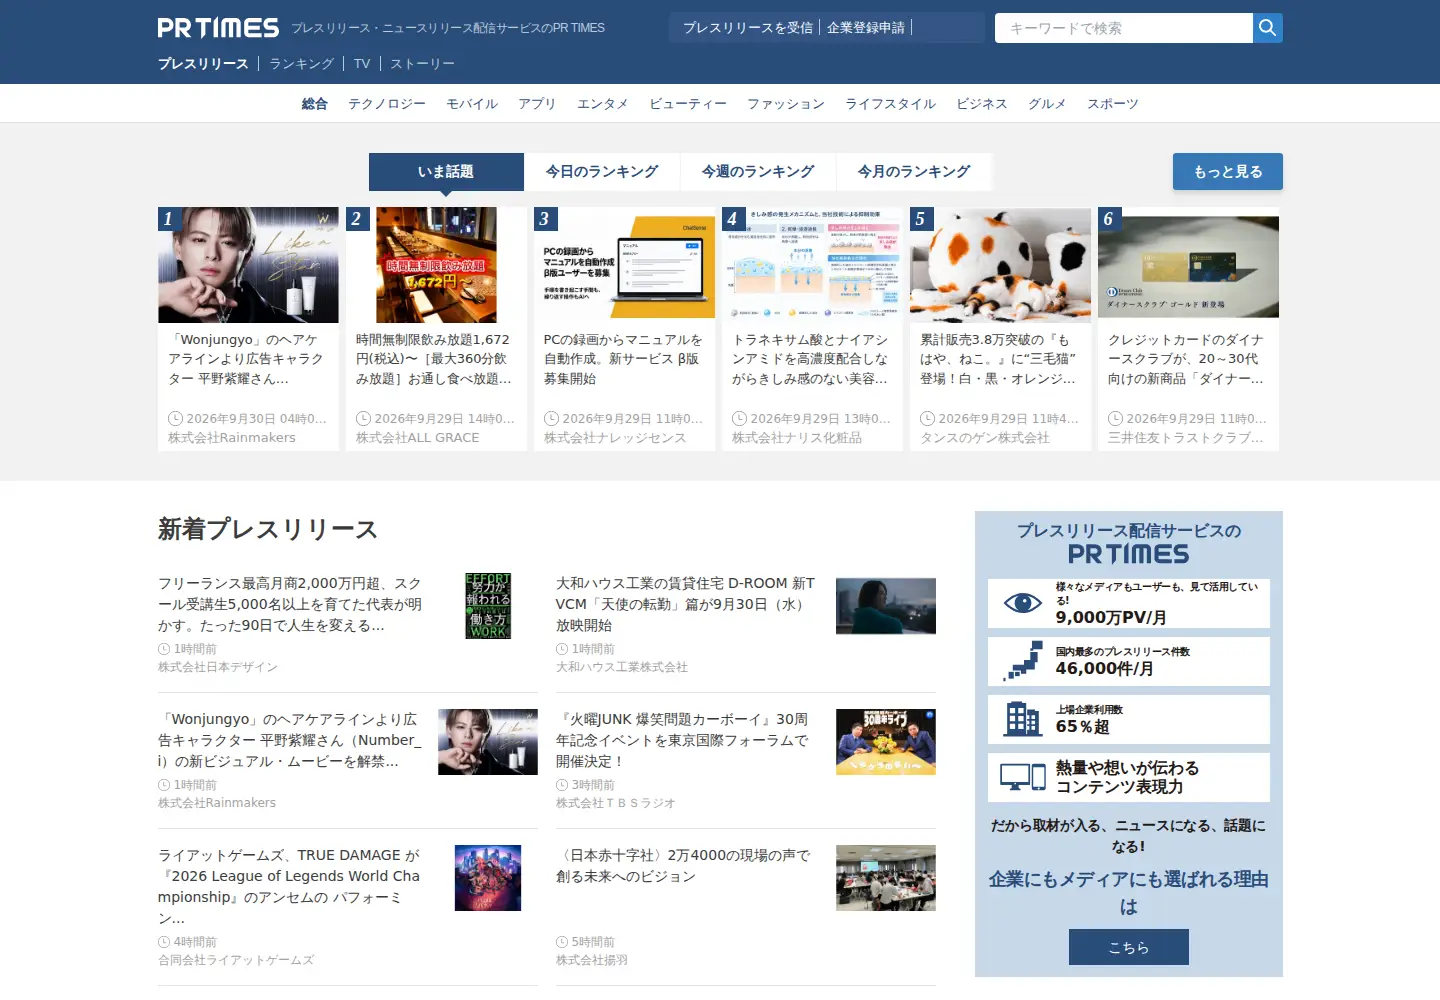Click the こちら button in sidebar
The height and width of the screenshot is (1000, 1440).
[x=1129, y=947]
